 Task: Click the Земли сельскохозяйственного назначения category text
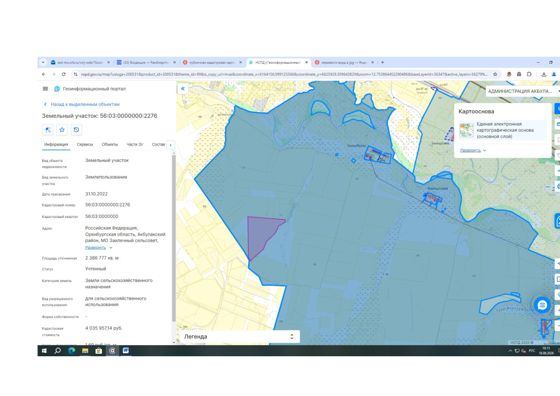119,284
